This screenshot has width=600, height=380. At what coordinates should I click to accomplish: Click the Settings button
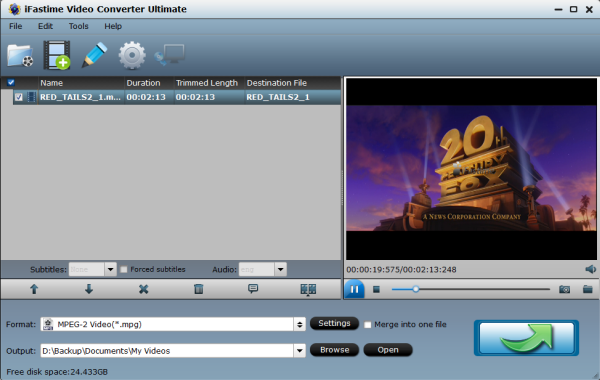[334, 323]
